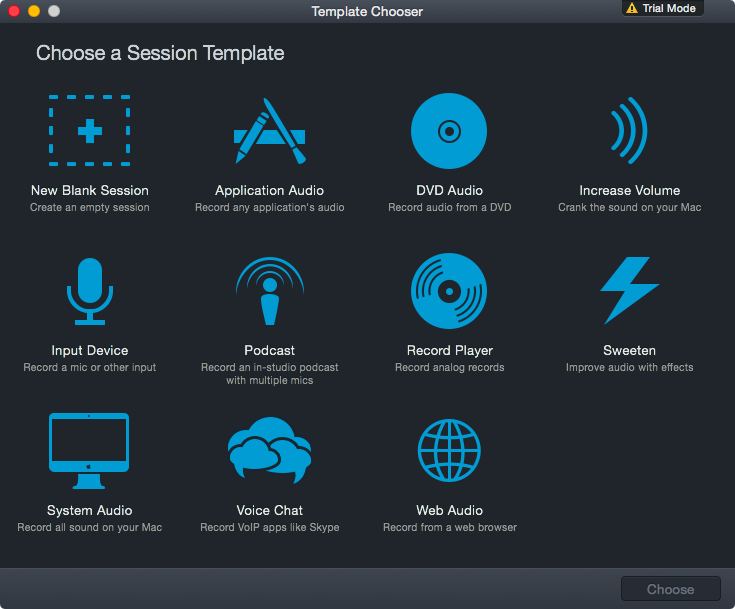Choose the Increase Volume sound waves icon
Viewport: 735px width, 609px height.
629,131
